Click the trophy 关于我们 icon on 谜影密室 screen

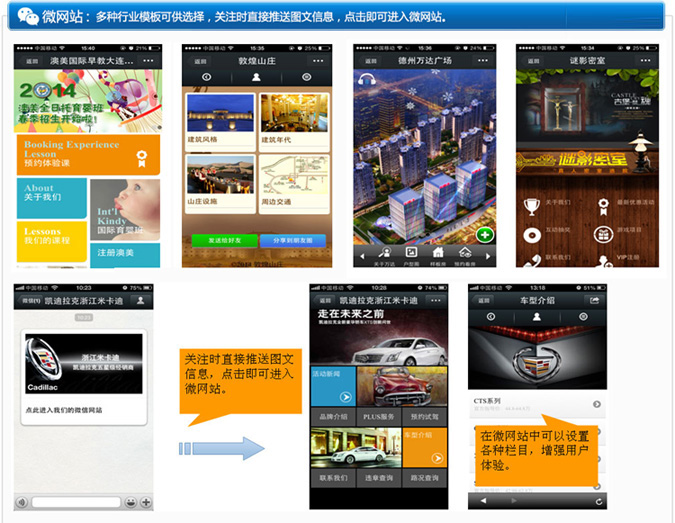532,207
